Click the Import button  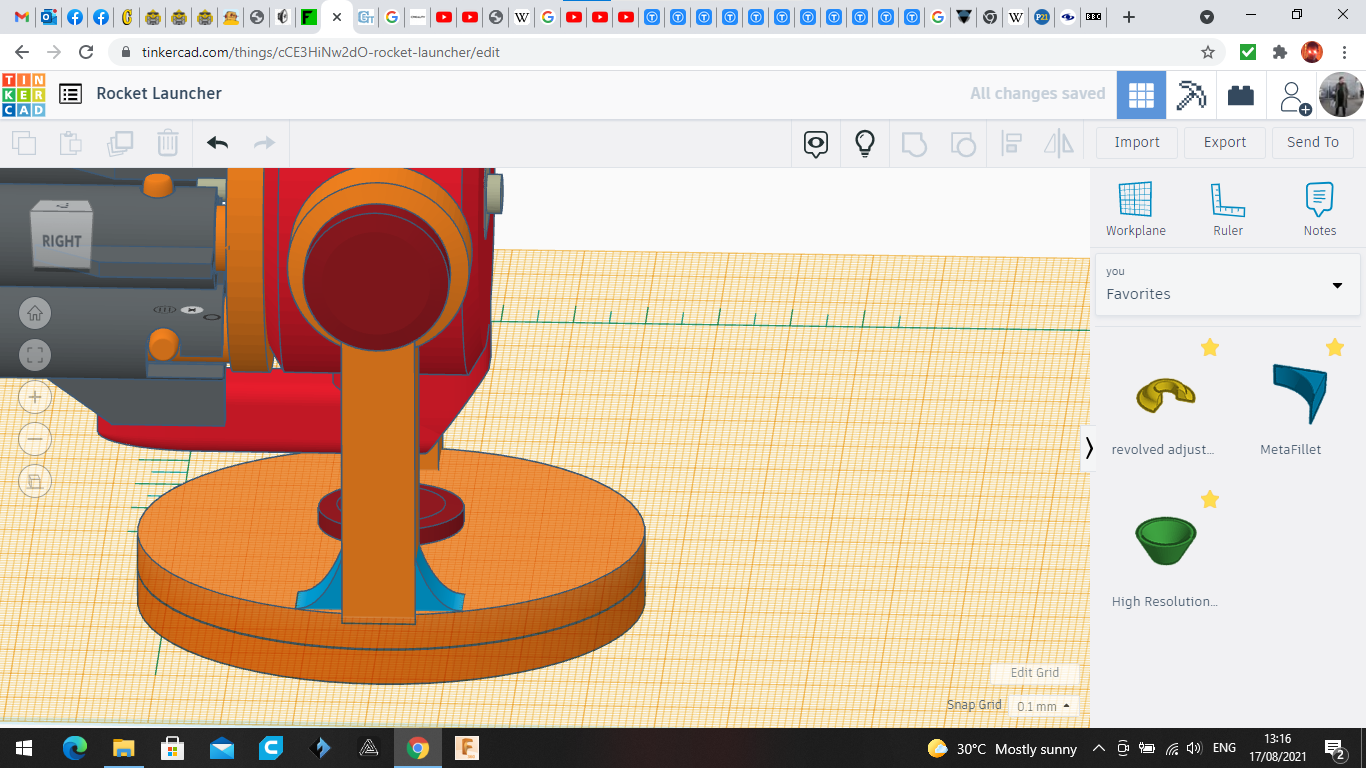click(x=1137, y=142)
